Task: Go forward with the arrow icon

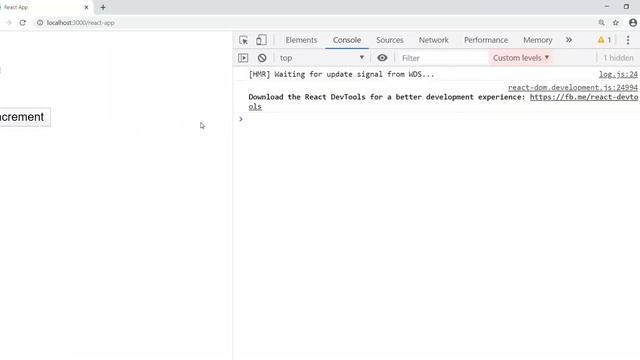Action: point(9,23)
